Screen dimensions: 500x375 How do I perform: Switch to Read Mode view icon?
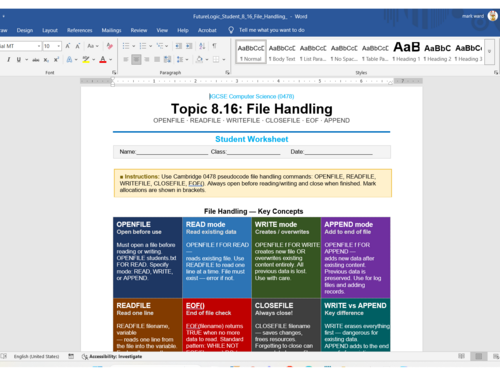click(x=461, y=356)
